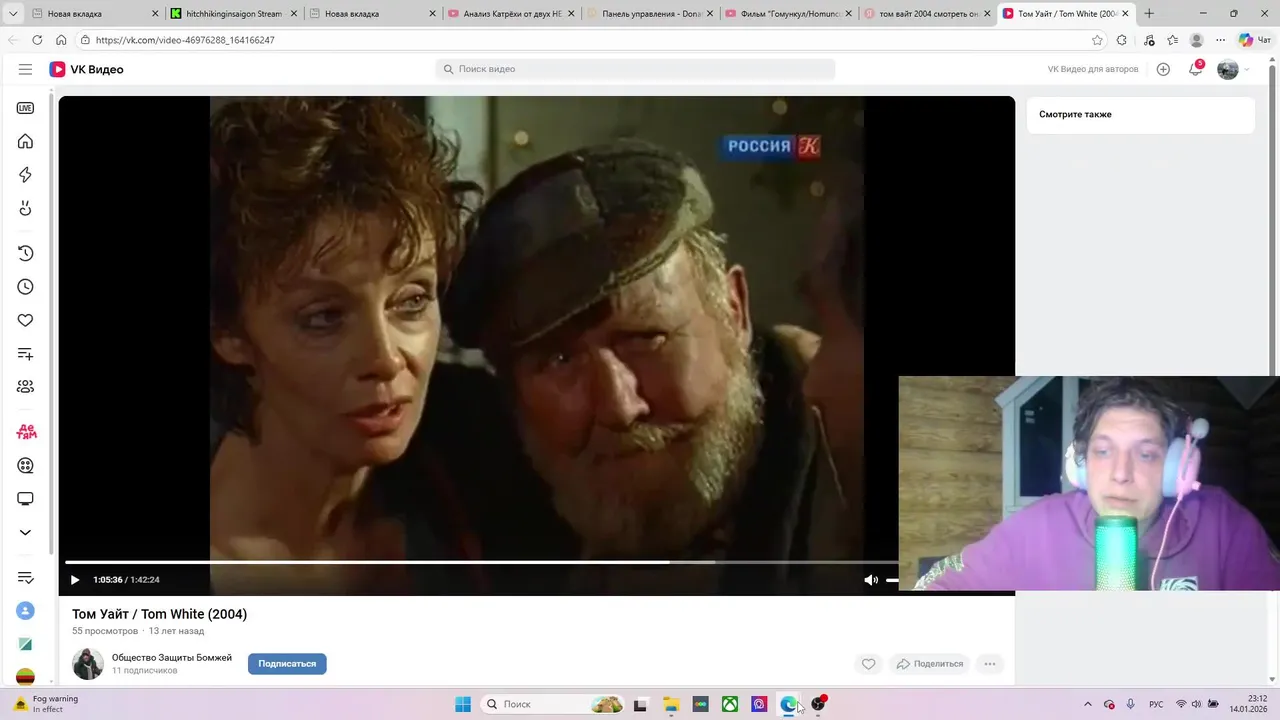Open the pink Детям kids section
The width and height of the screenshot is (1280, 720).
click(x=26, y=432)
